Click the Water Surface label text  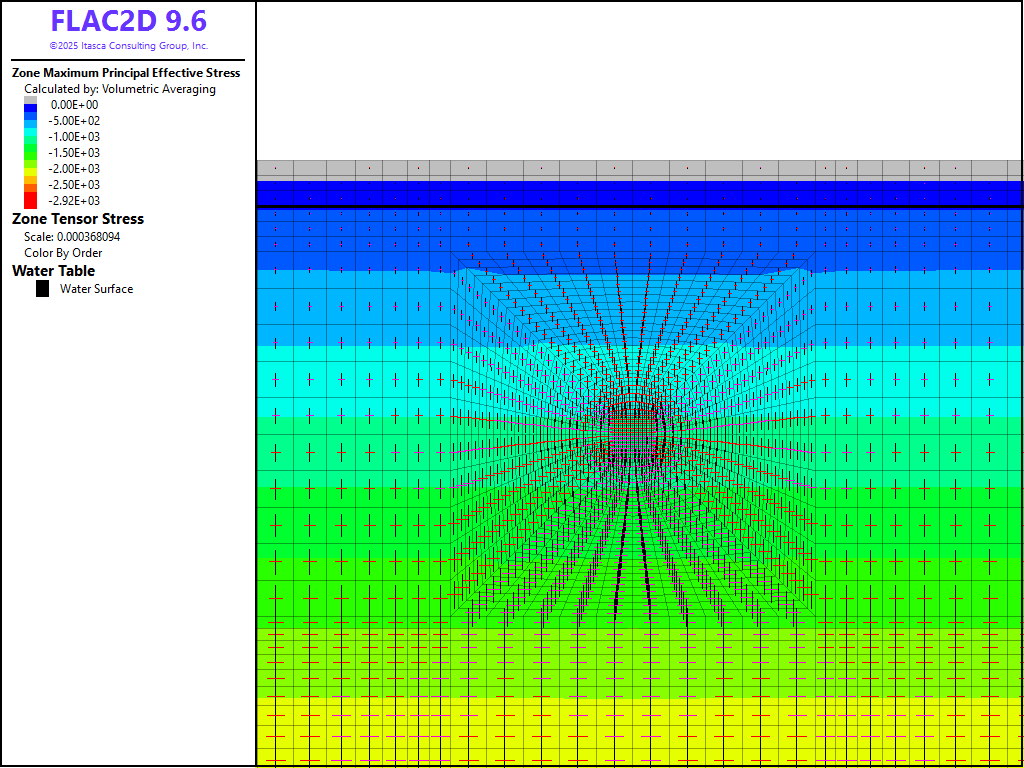pos(96,289)
